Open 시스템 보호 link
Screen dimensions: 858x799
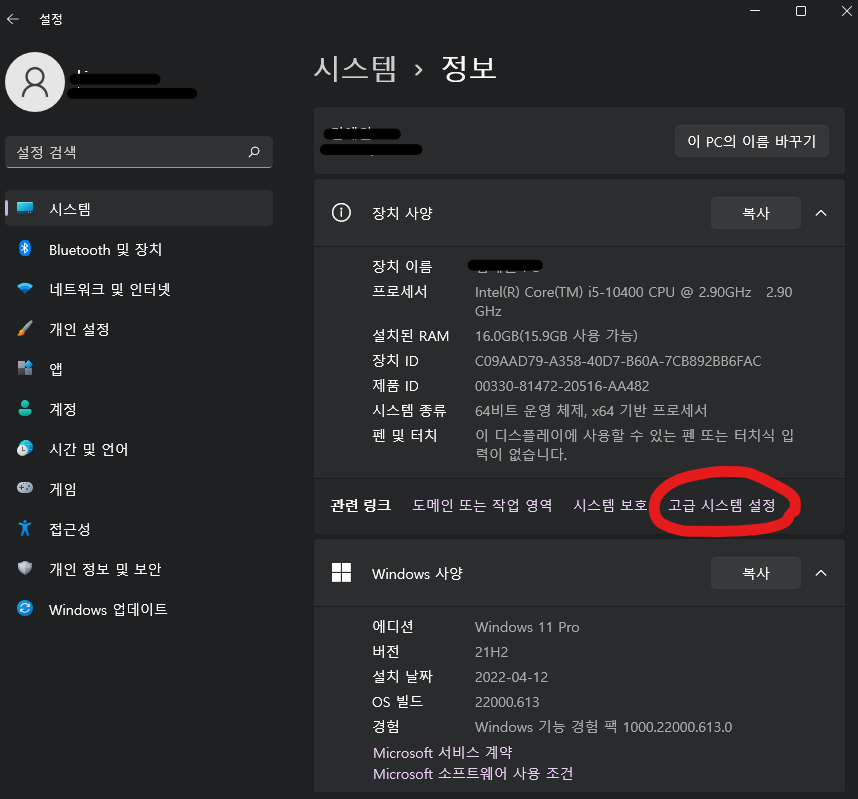(x=610, y=505)
